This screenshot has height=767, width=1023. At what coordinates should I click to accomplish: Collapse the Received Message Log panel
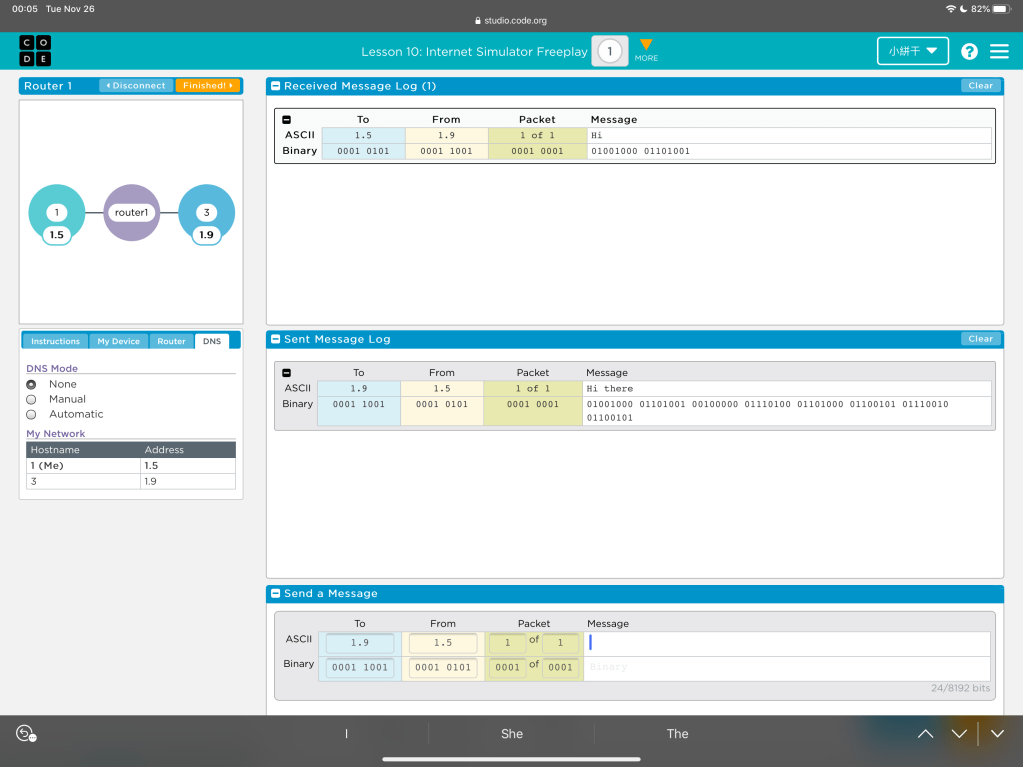pyautogui.click(x=276, y=86)
